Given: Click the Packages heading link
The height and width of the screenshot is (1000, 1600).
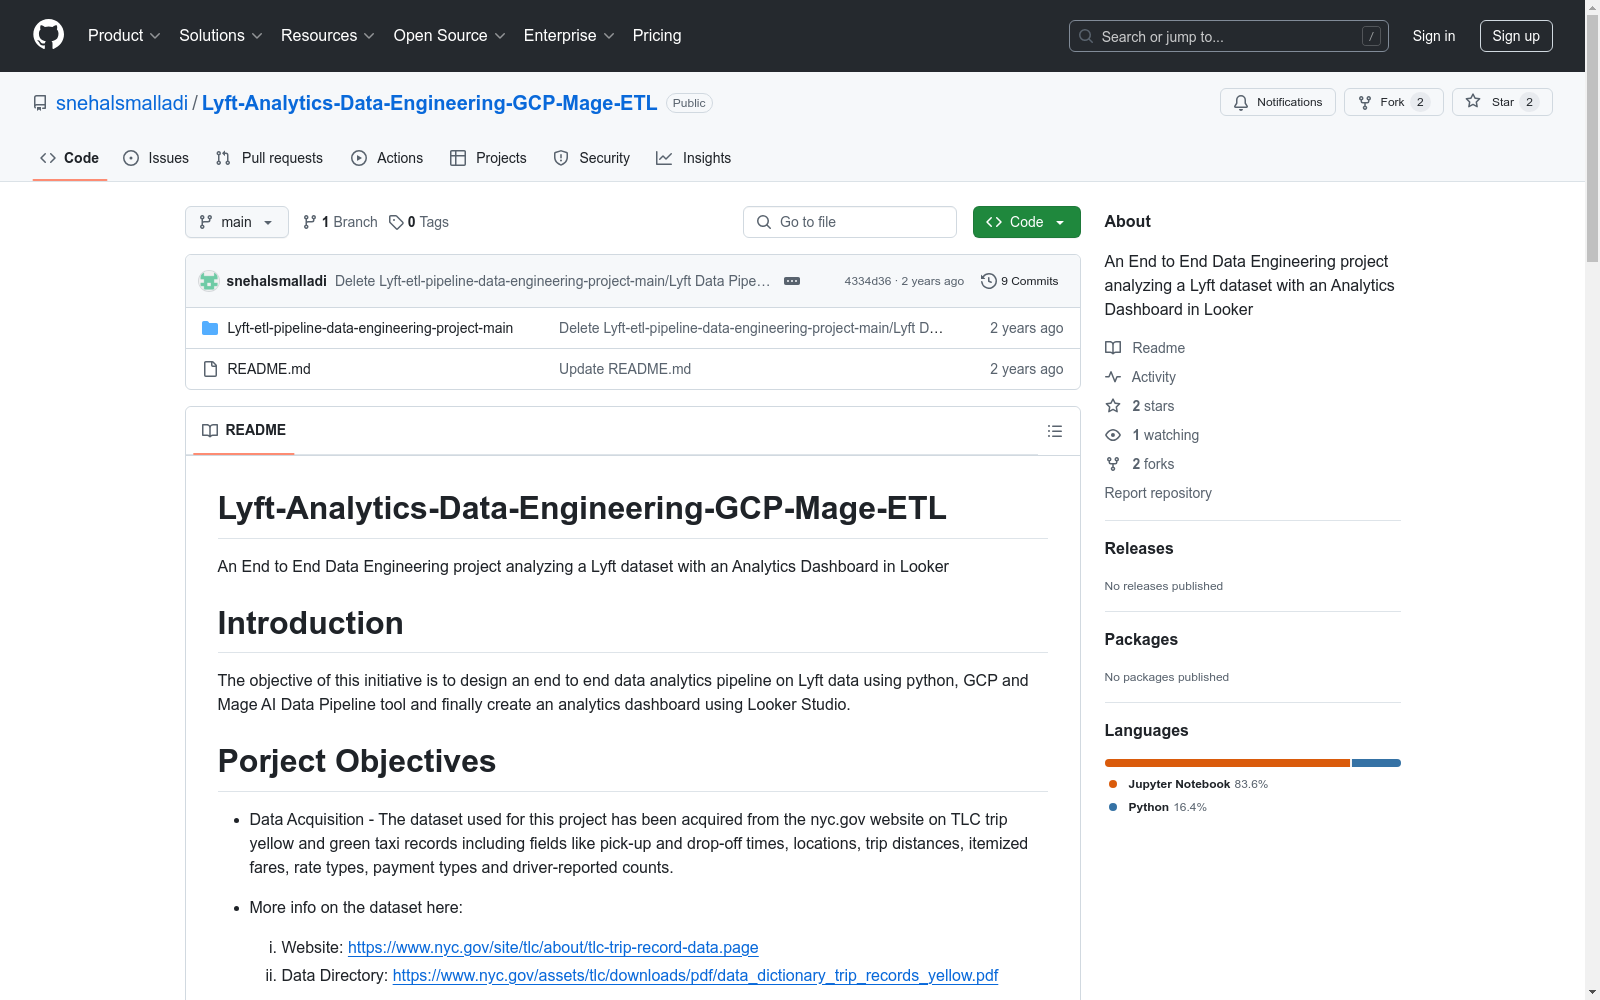Looking at the screenshot, I should point(1141,639).
